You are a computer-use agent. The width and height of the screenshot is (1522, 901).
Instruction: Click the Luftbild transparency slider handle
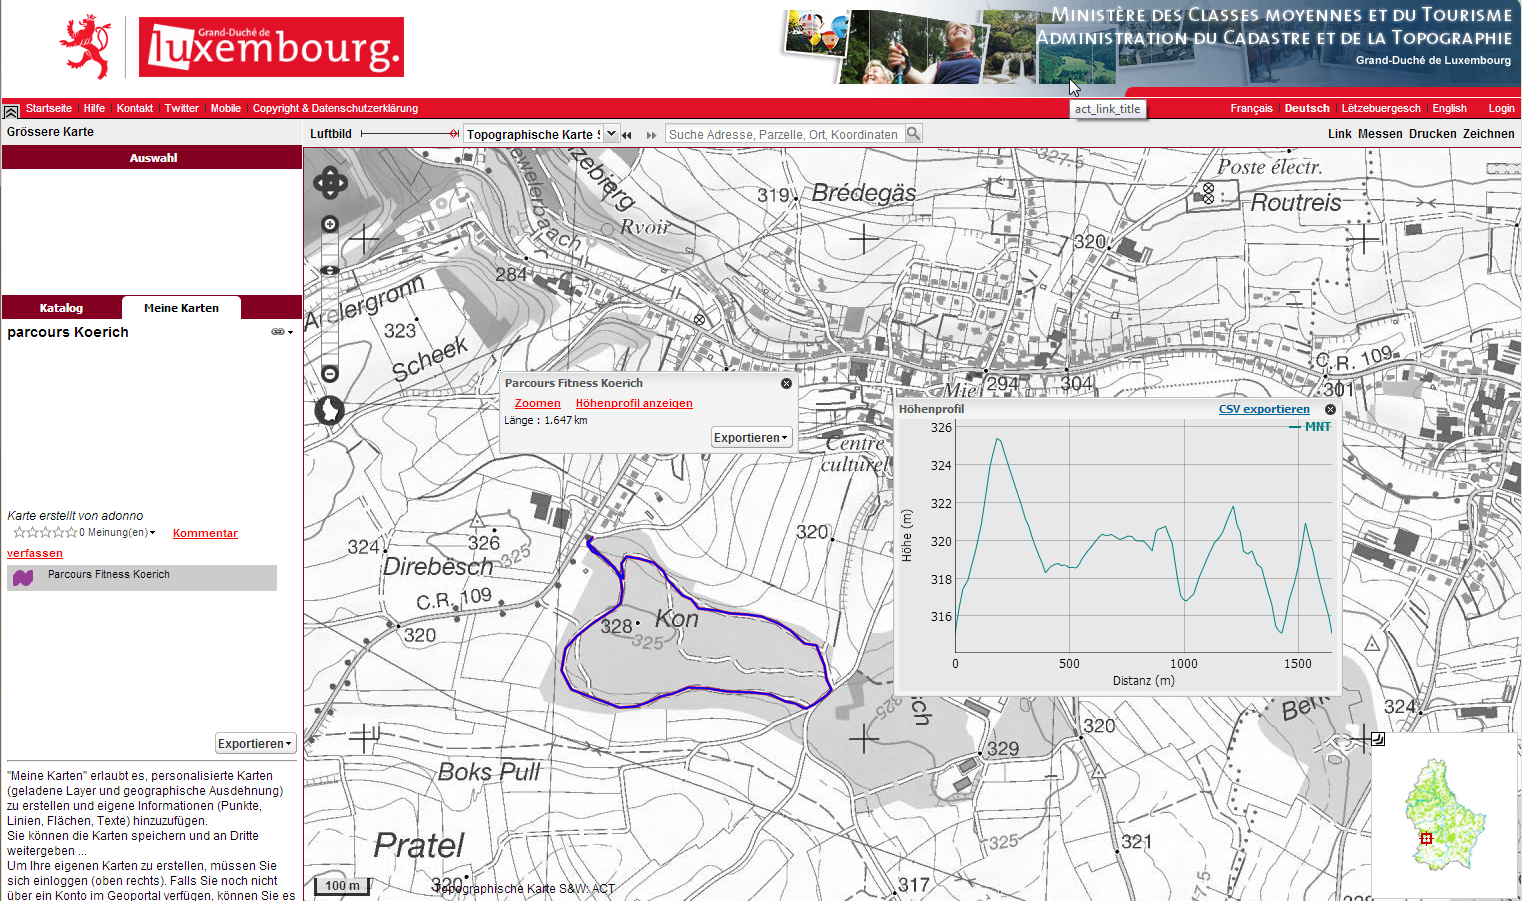pos(454,134)
